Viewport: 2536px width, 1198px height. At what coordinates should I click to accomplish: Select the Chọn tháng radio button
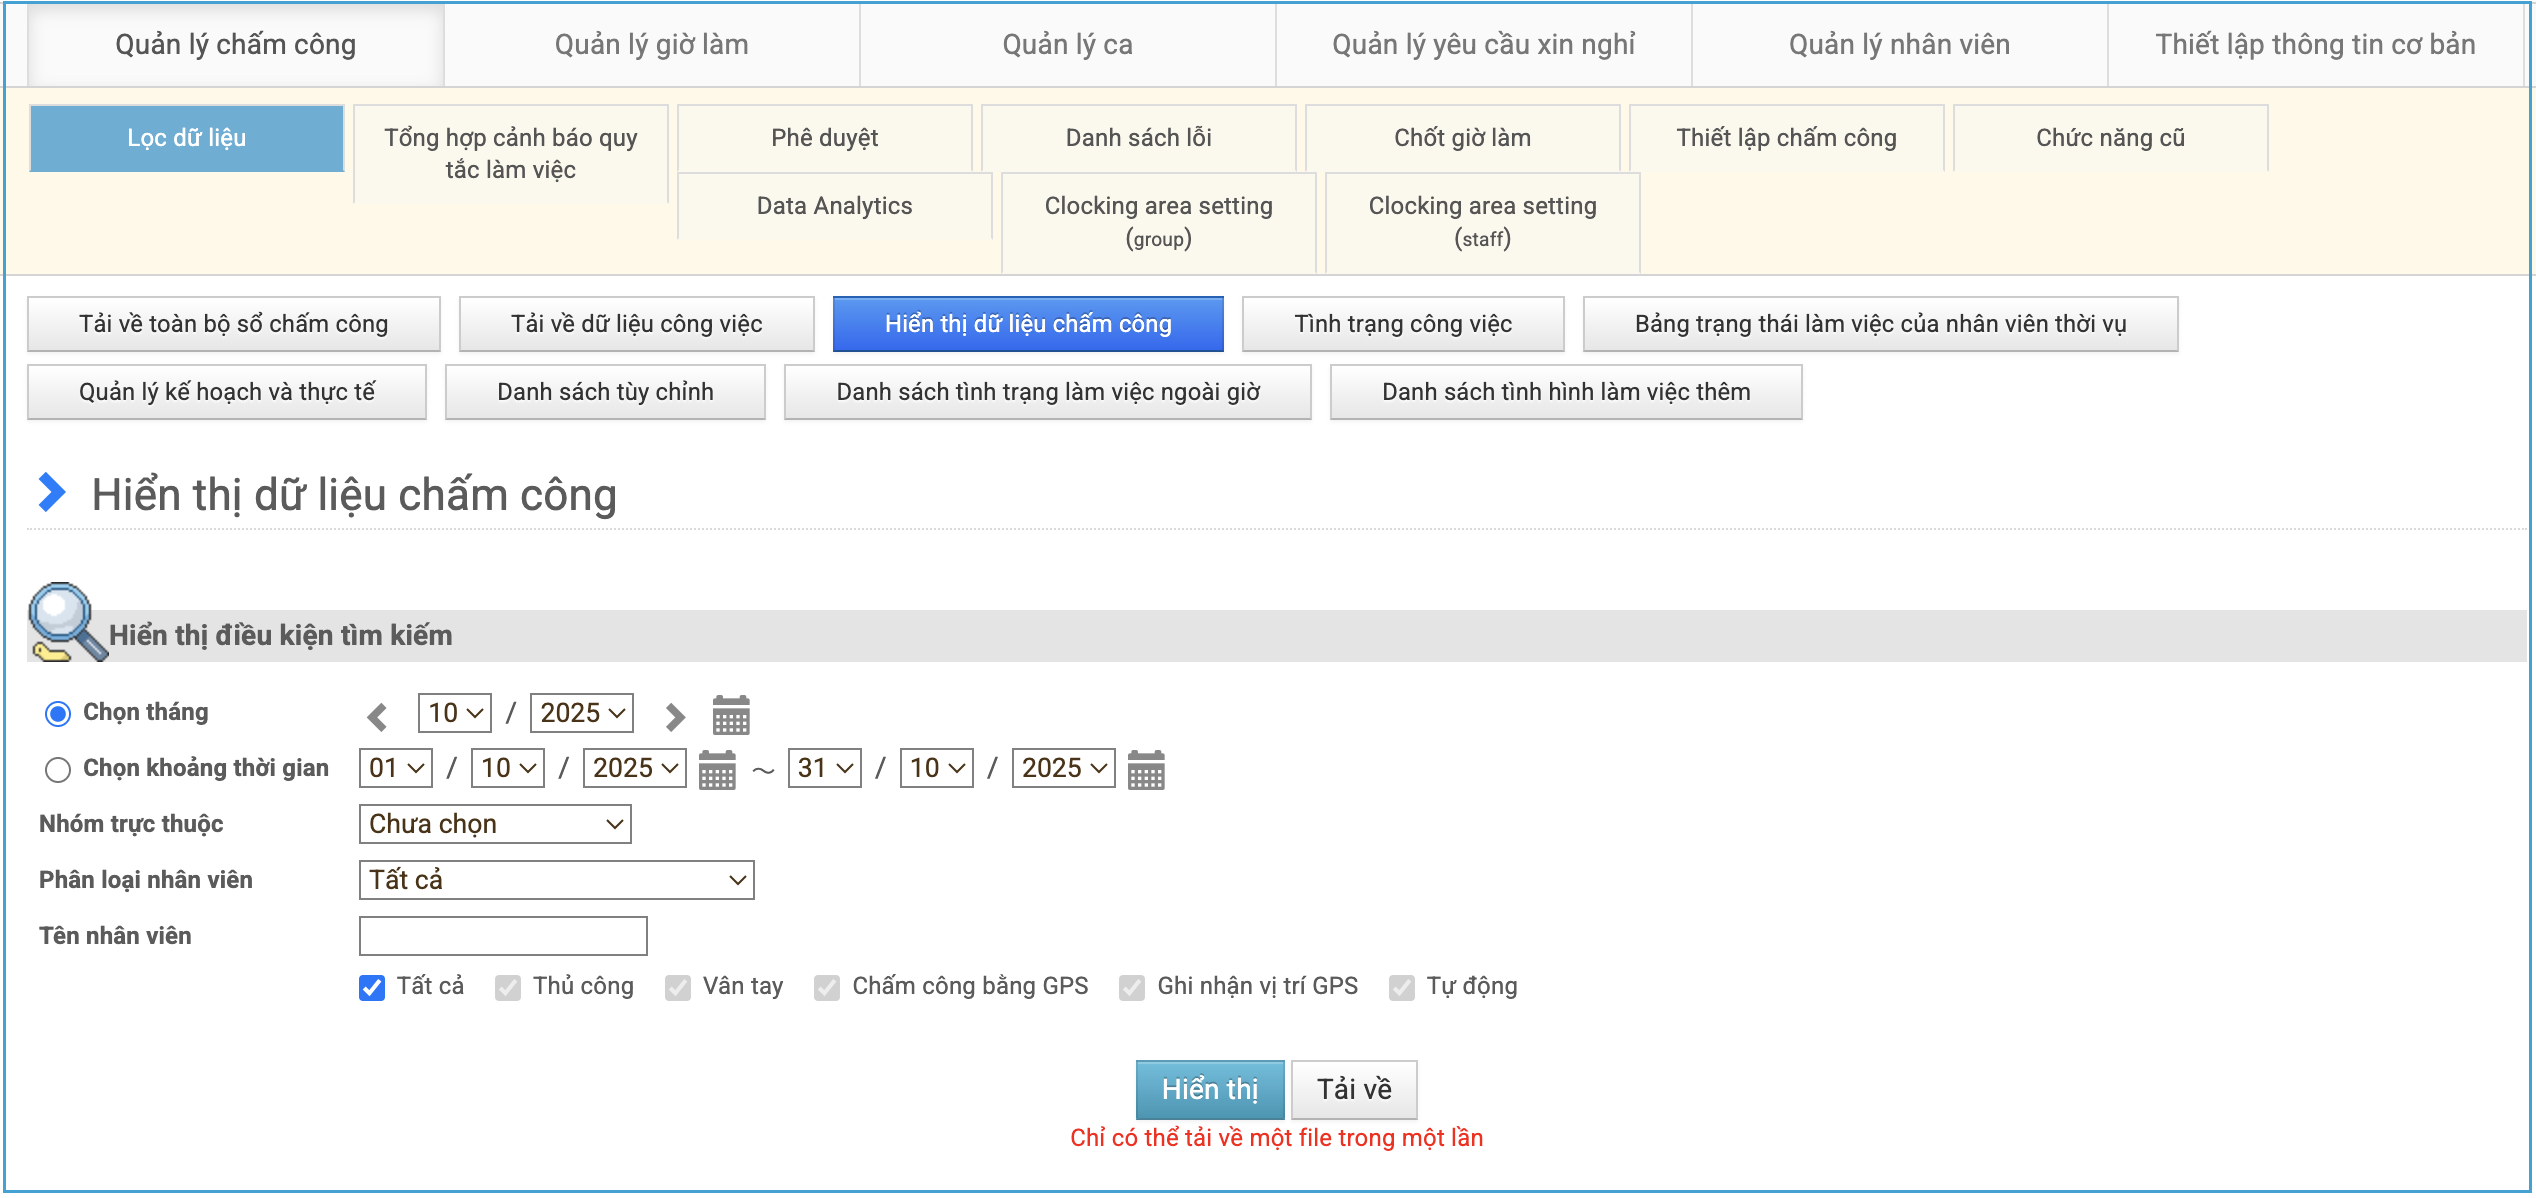(x=58, y=713)
